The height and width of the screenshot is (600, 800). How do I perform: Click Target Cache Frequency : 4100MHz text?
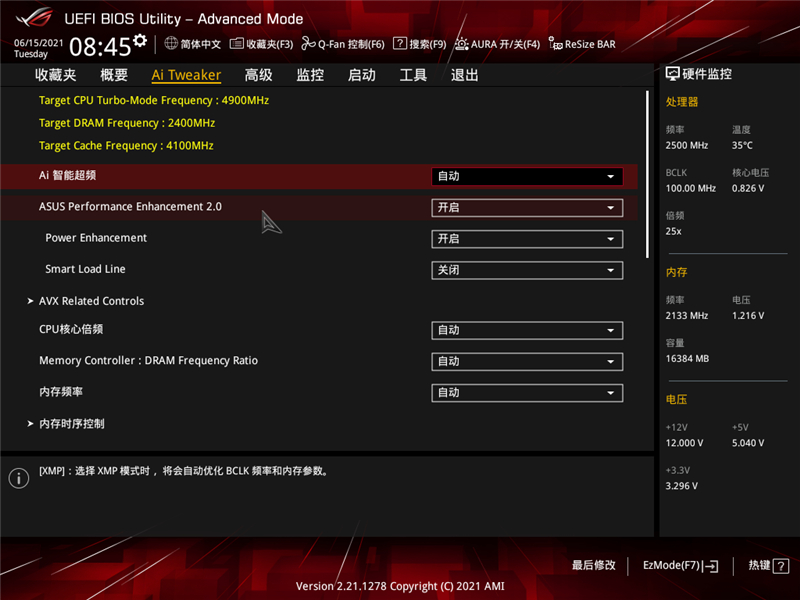(126, 145)
